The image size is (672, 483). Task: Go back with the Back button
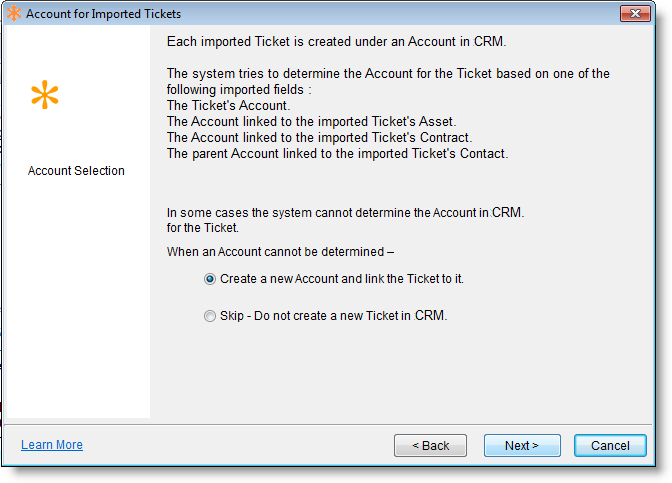click(430, 446)
